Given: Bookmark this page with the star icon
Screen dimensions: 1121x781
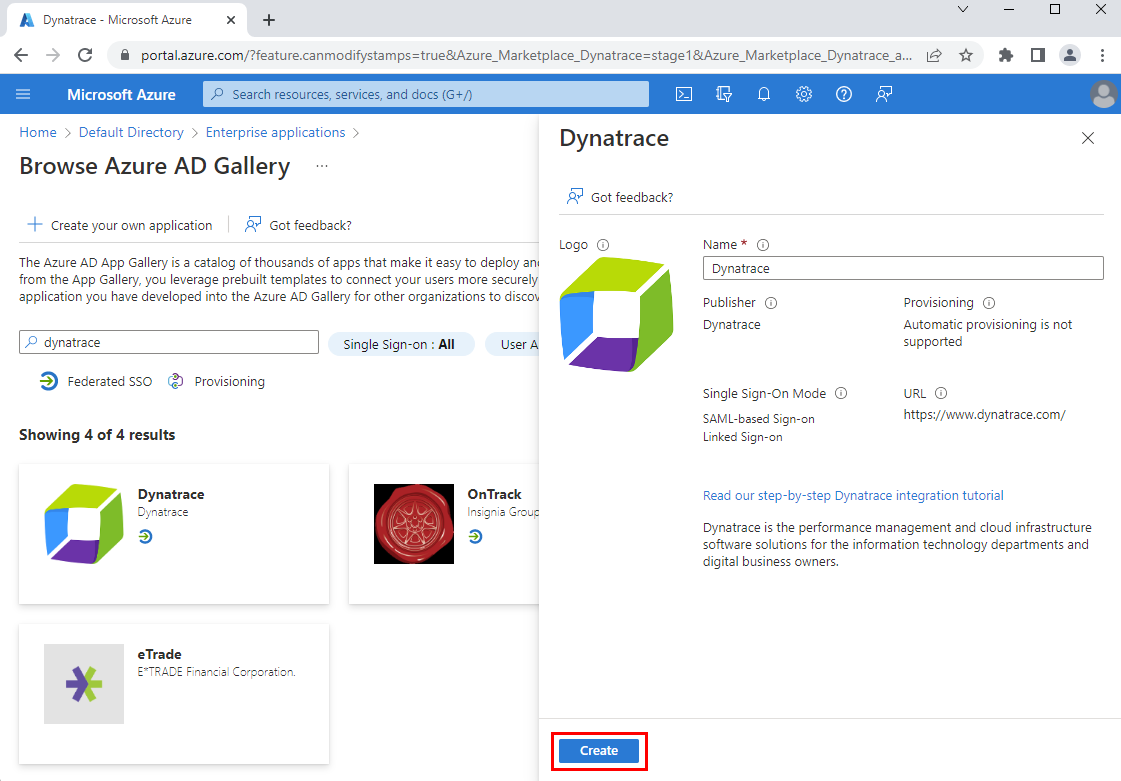Looking at the screenshot, I should 966,55.
